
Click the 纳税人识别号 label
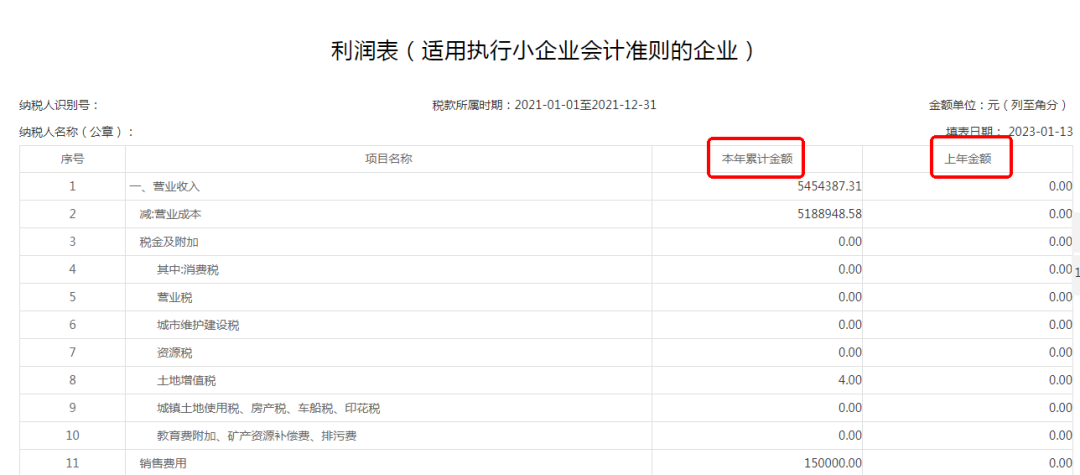(x=59, y=105)
